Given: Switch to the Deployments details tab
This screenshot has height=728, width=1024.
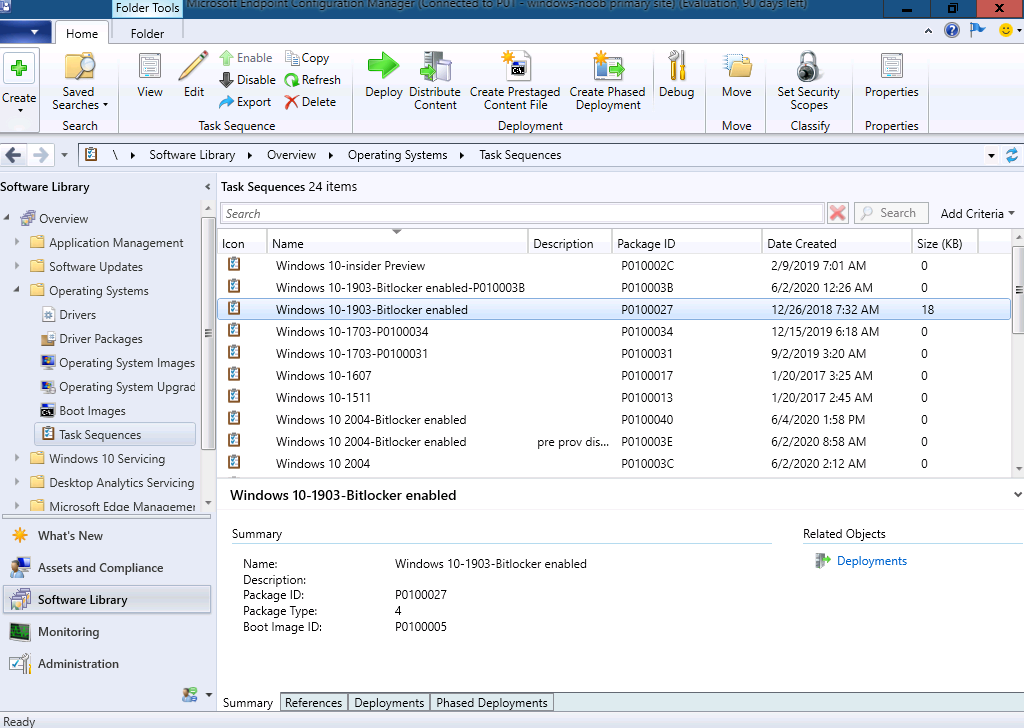Looking at the screenshot, I should point(389,703).
